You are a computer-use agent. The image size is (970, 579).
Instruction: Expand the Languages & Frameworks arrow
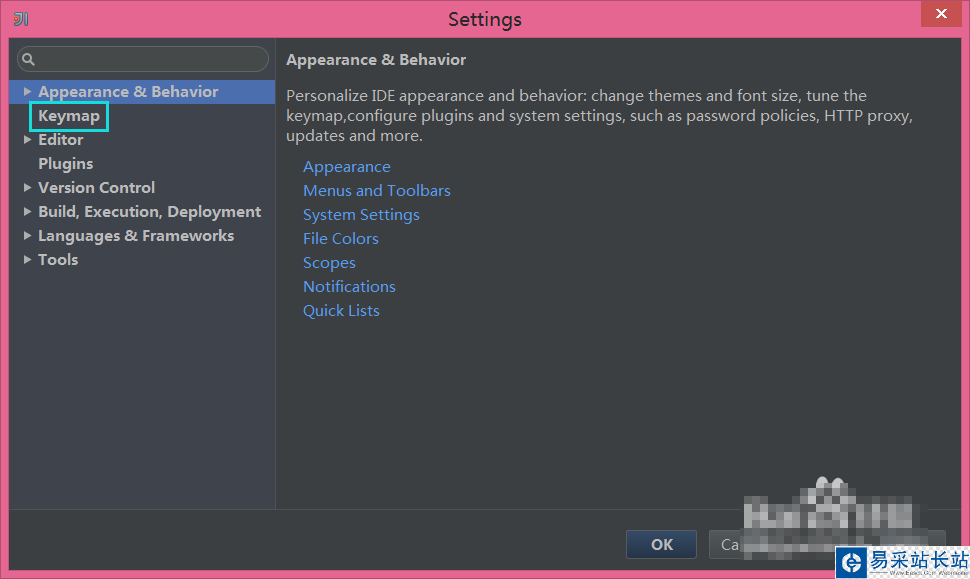28,236
